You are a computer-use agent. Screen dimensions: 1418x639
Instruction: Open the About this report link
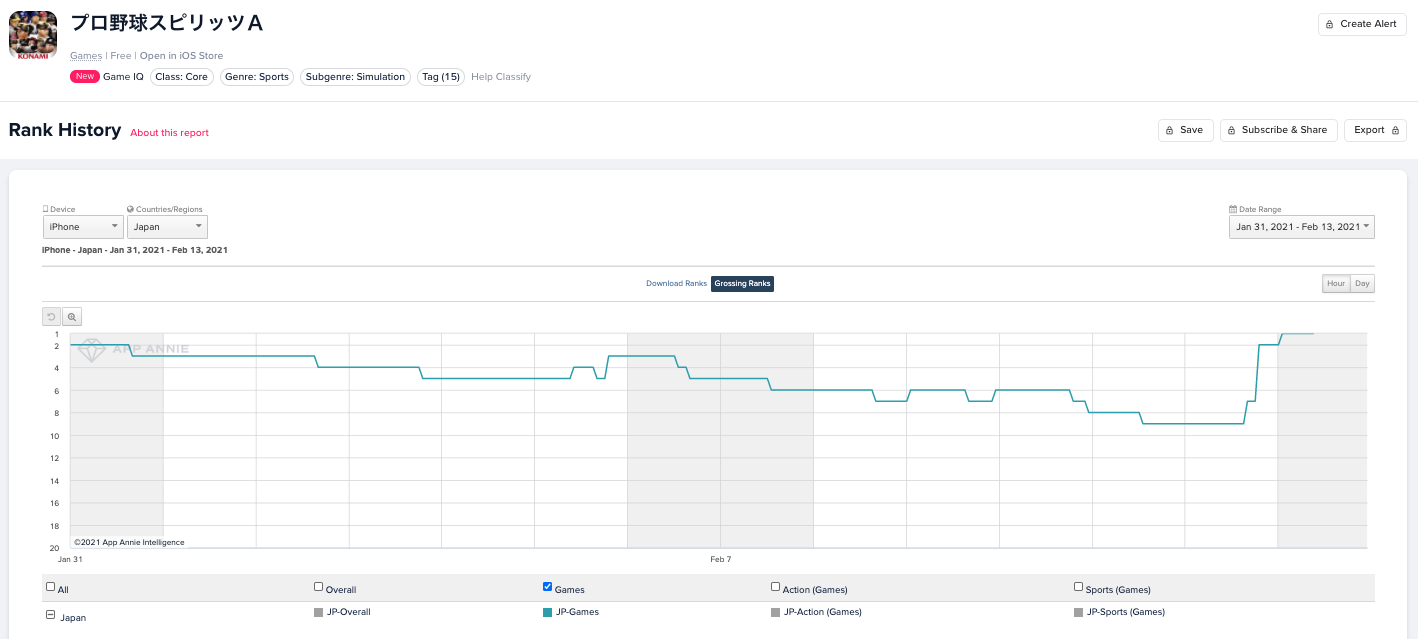[170, 133]
